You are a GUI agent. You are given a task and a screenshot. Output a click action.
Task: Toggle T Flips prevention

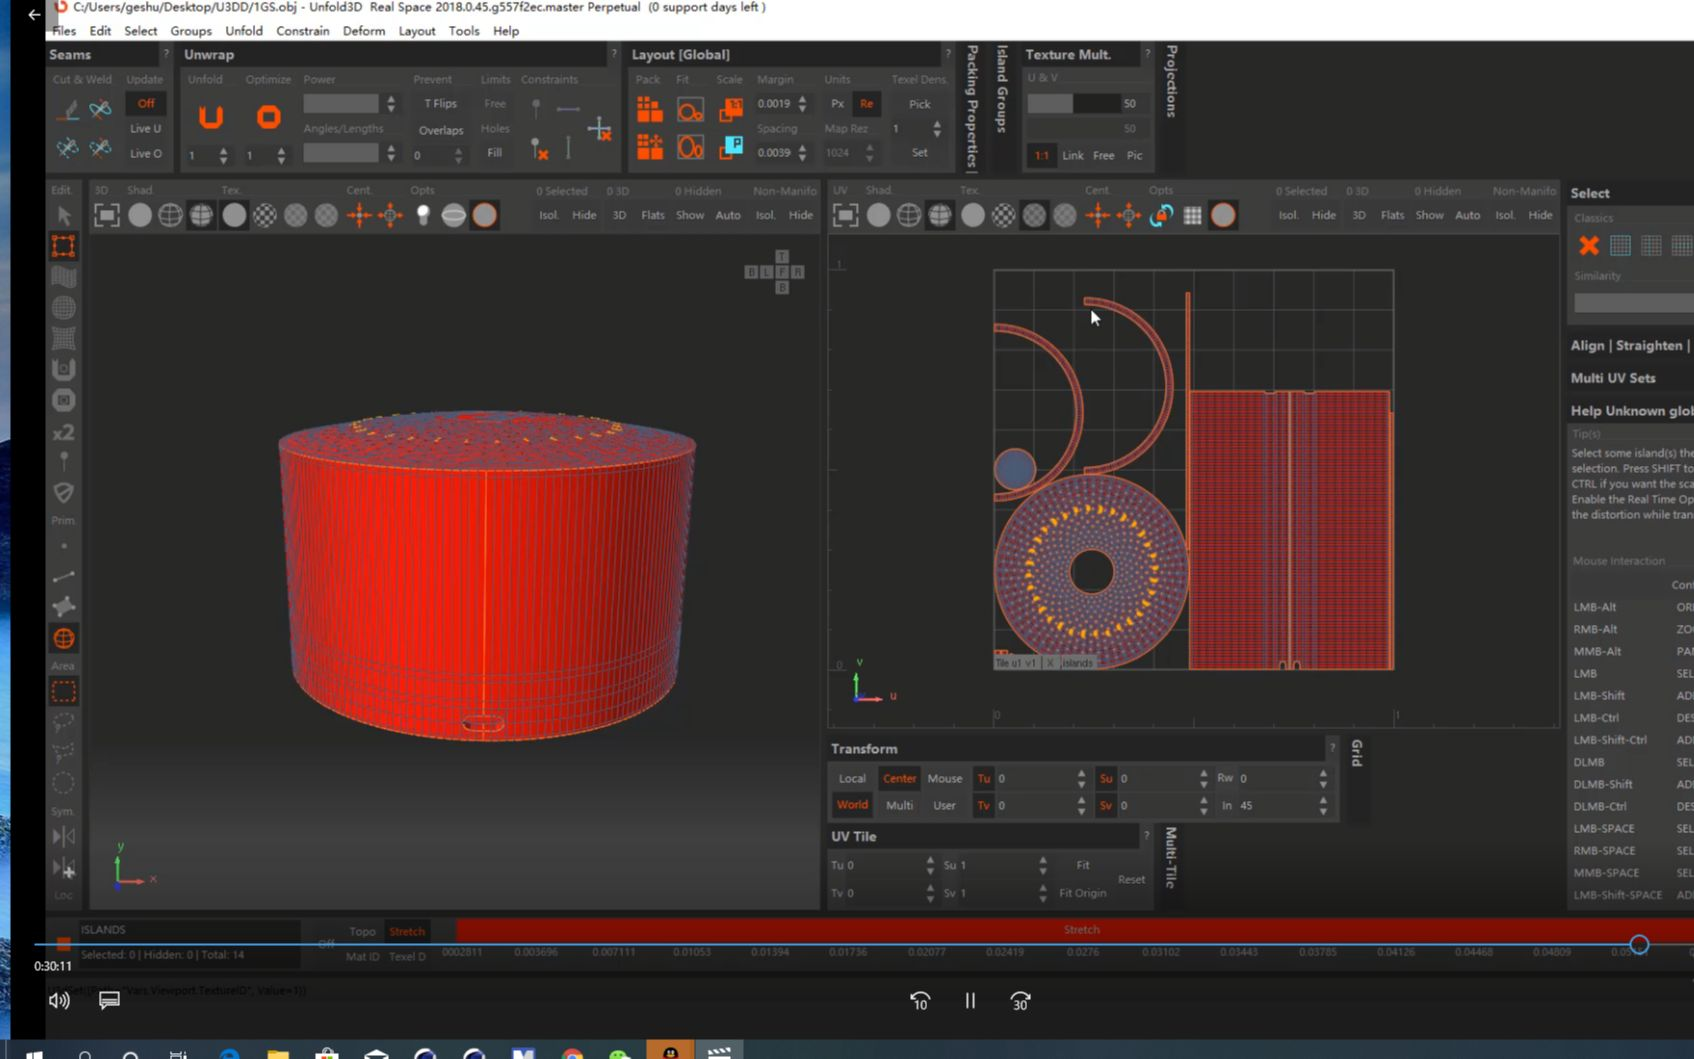[441, 103]
